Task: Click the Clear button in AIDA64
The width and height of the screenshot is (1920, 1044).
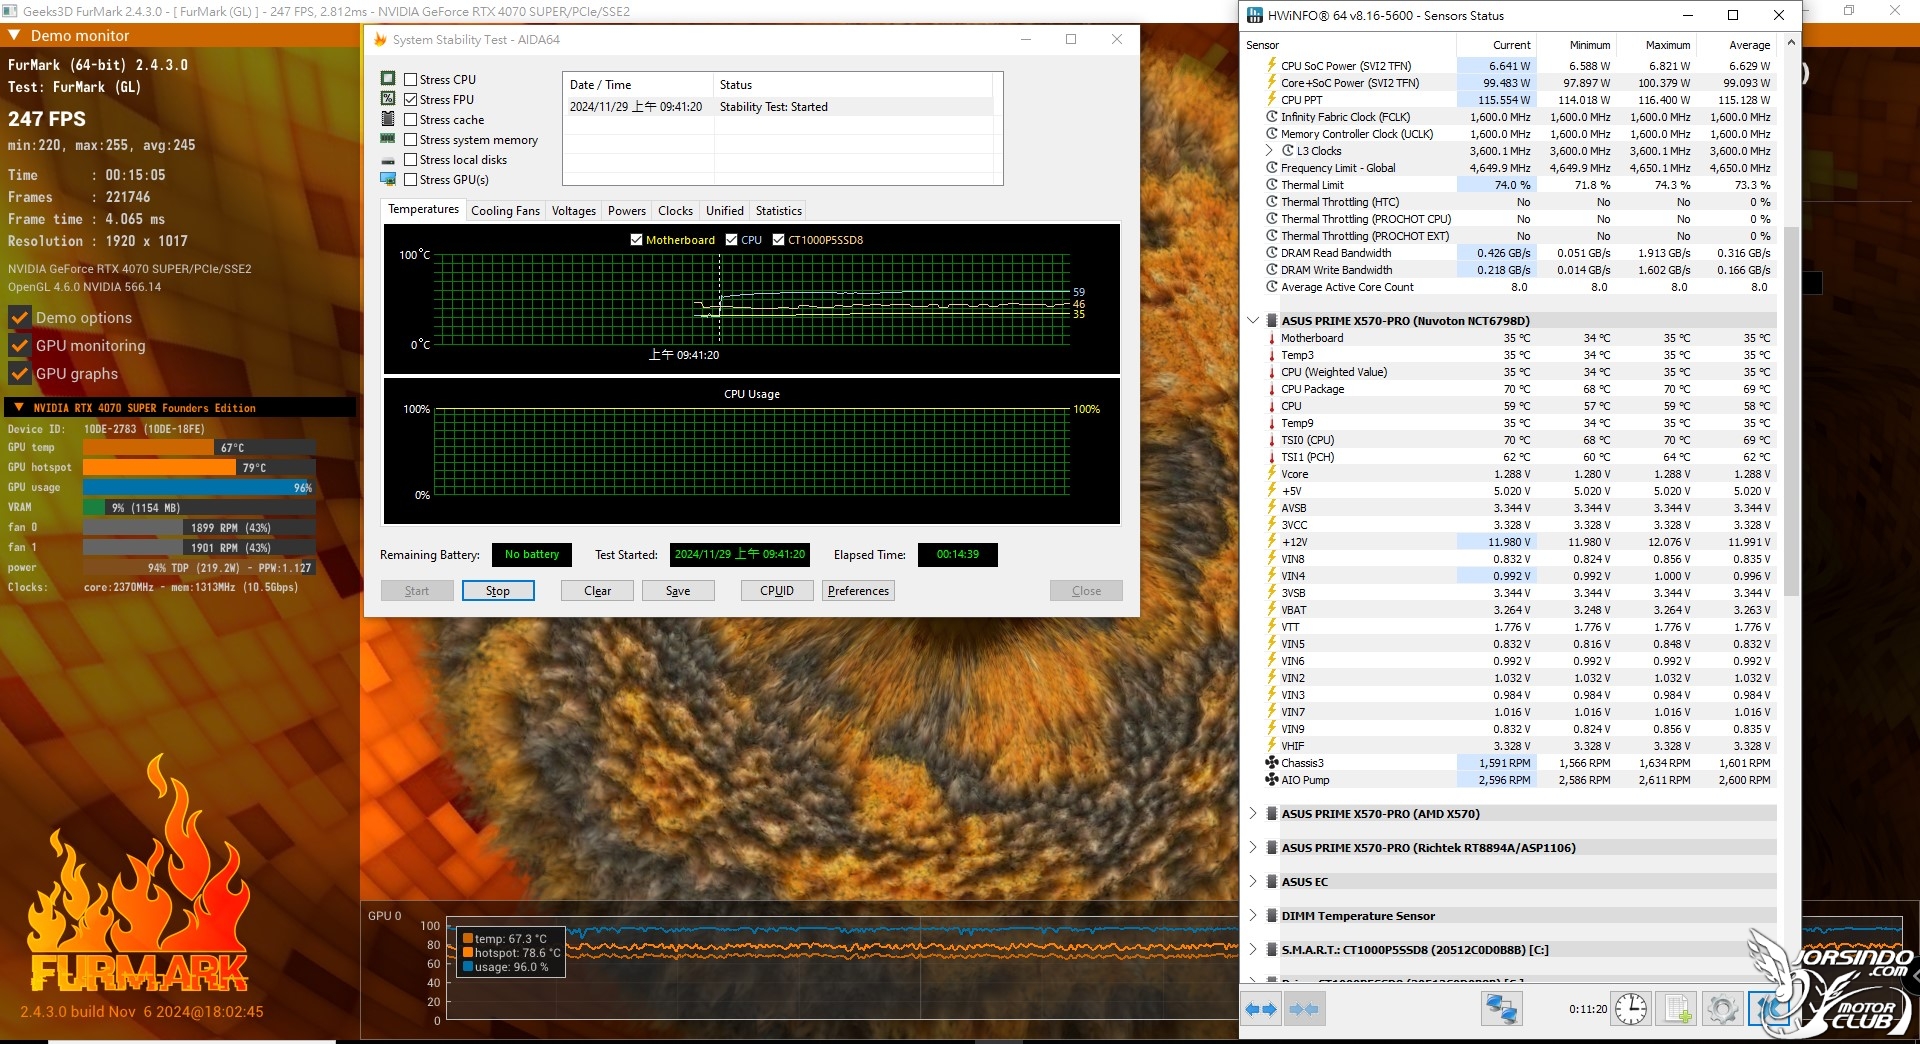Action: coord(597,591)
